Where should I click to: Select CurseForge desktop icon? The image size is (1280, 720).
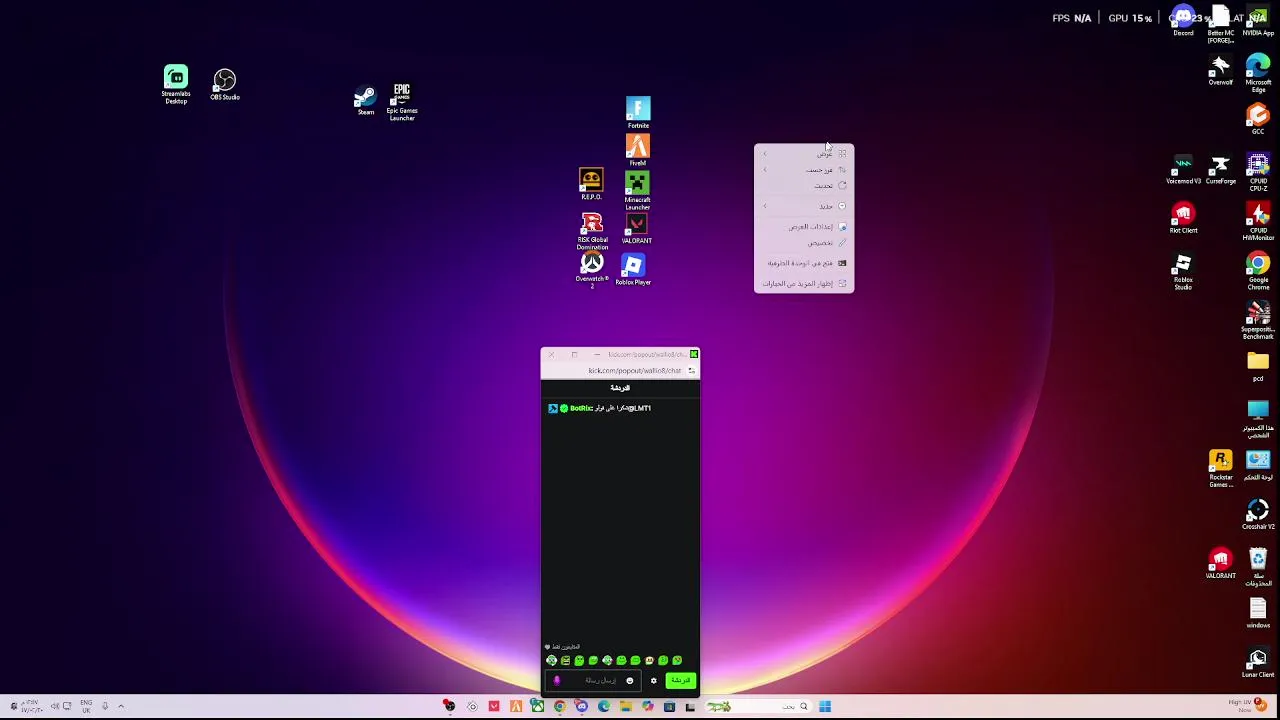click(x=1220, y=170)
